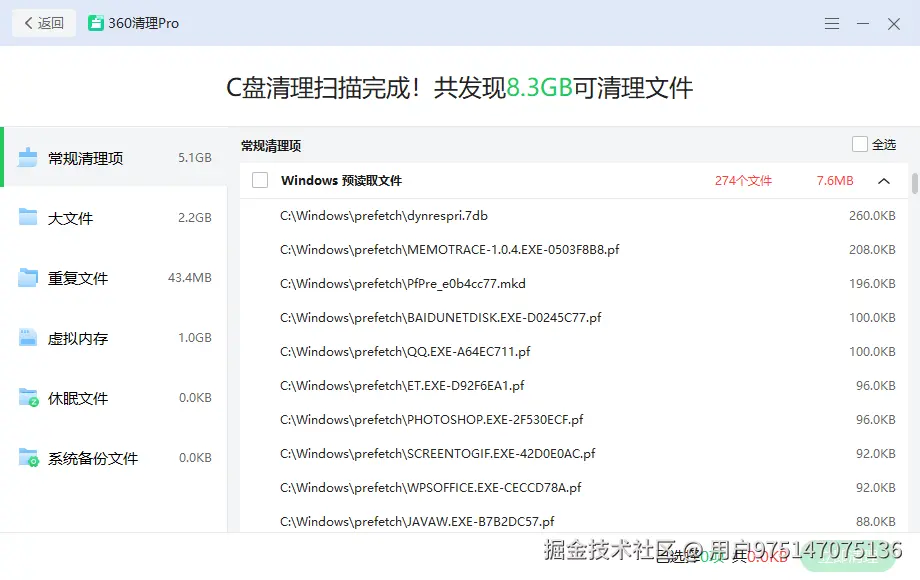Open the hamburger menu icon in title bar

[831, 23]
